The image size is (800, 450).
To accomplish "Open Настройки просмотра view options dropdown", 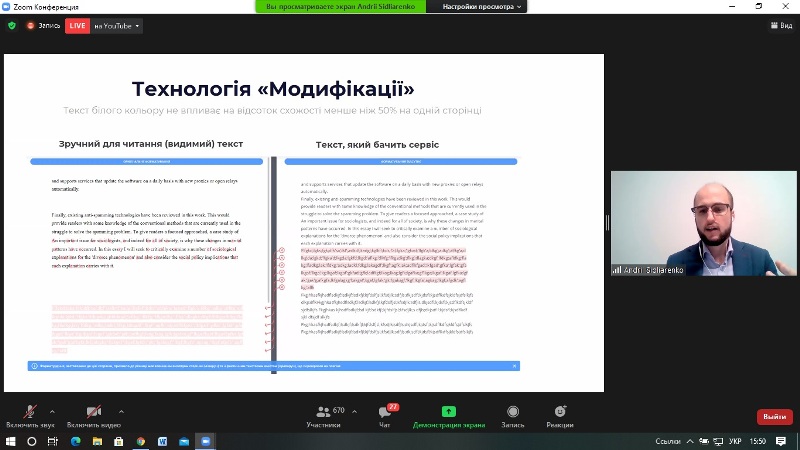I will click(481, 7).
